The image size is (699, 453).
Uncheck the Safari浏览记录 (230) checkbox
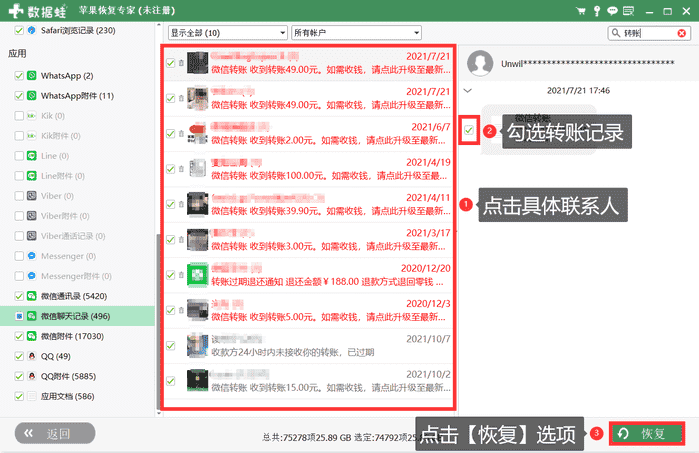(19, 30)
